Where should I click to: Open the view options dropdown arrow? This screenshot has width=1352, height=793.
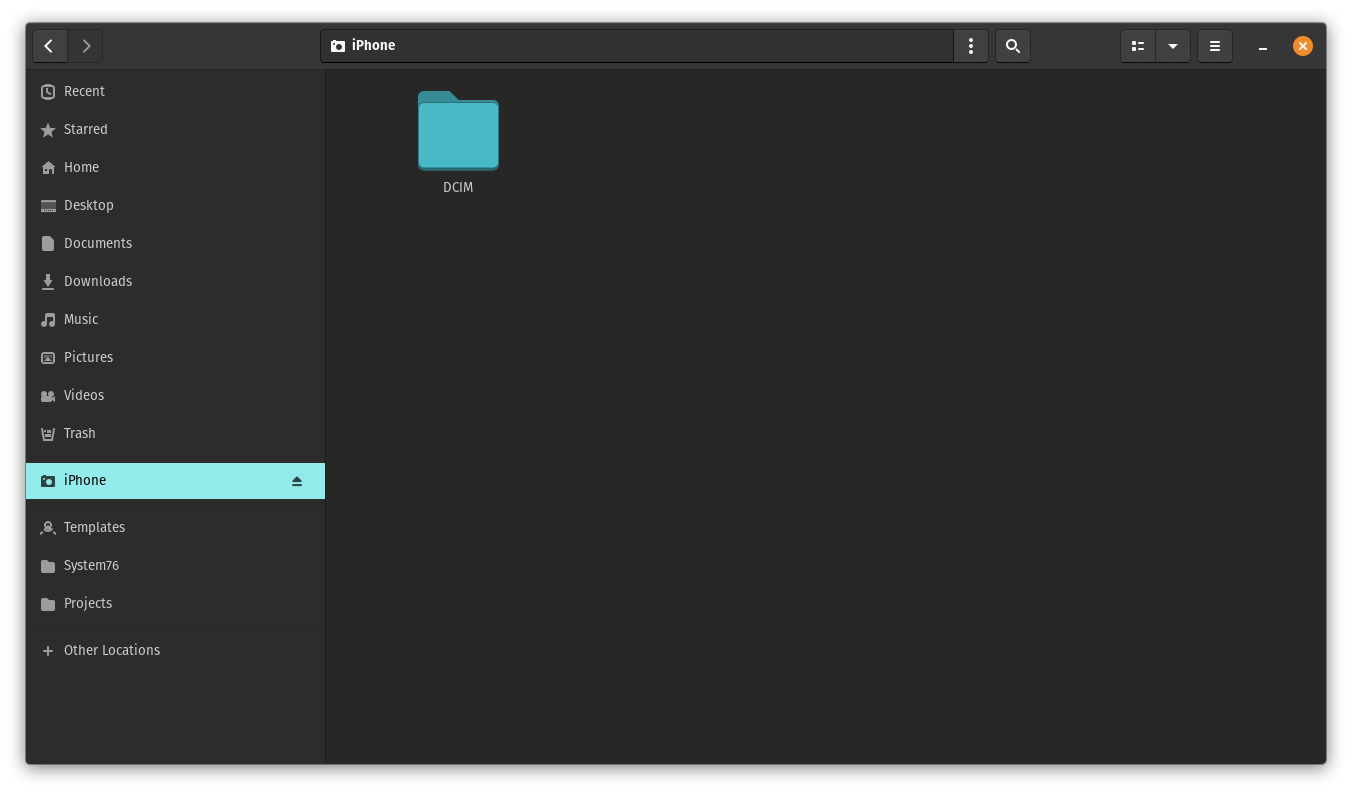click(1172, 45)
